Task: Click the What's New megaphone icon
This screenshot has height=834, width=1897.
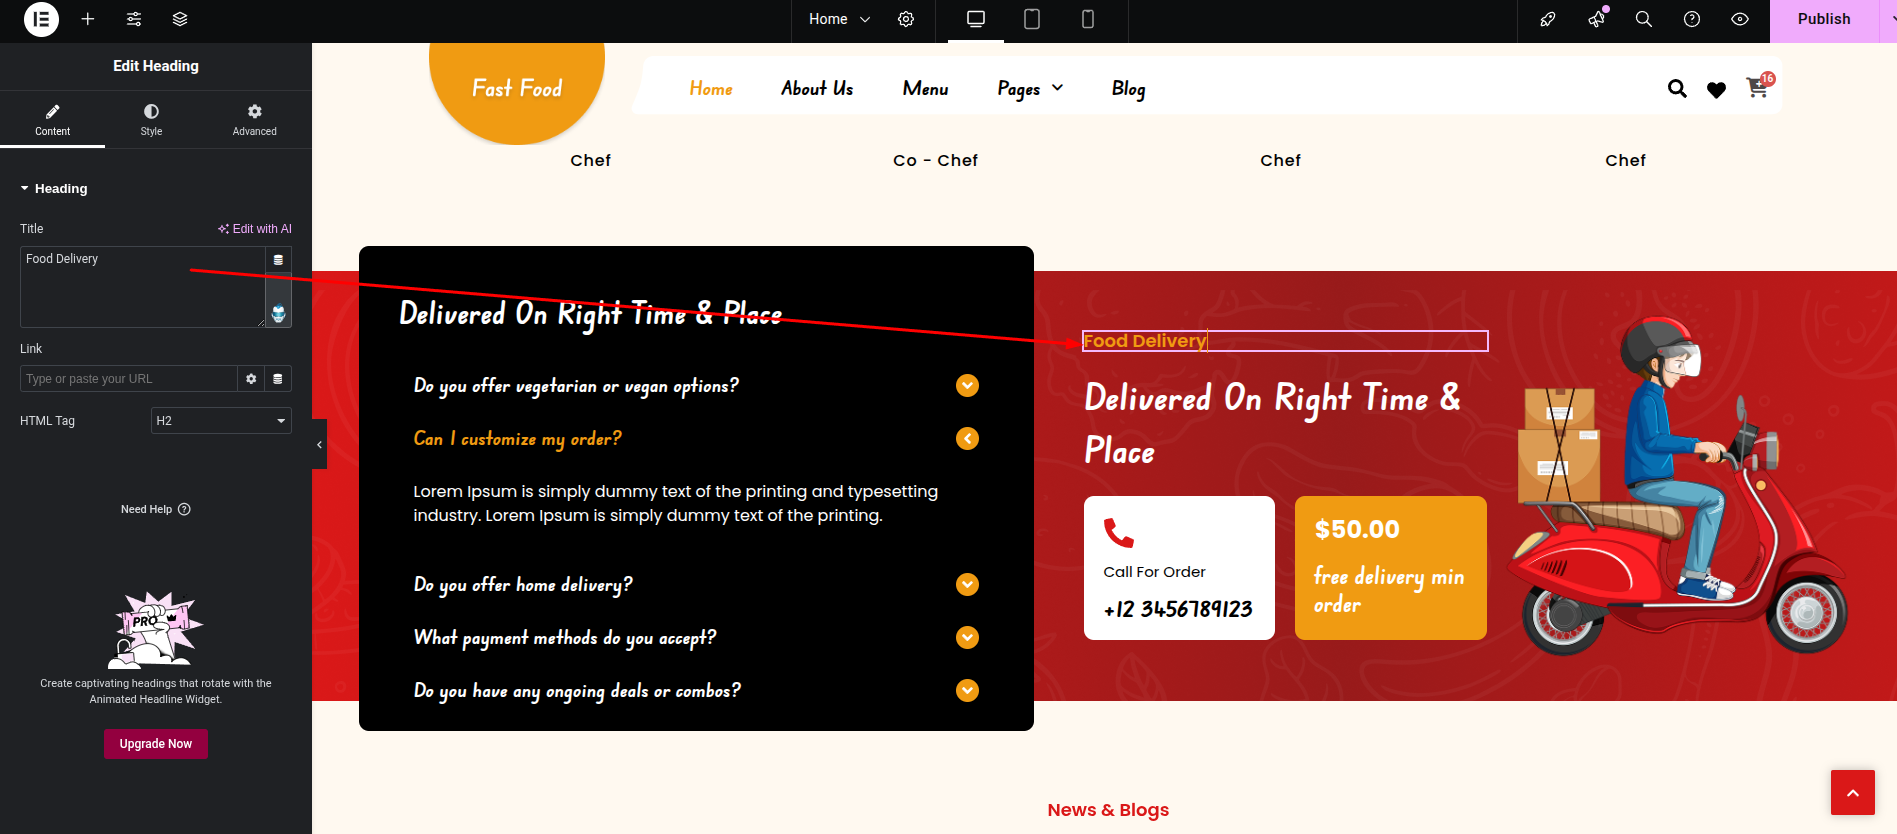Action: 1596,19
